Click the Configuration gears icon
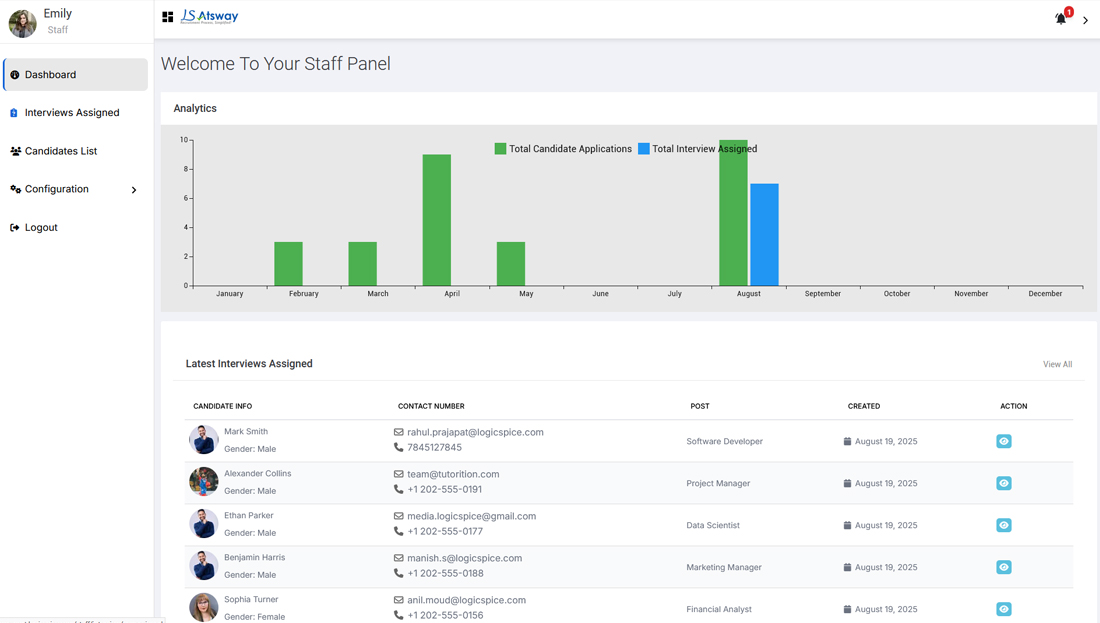 [x=15, y=189]
